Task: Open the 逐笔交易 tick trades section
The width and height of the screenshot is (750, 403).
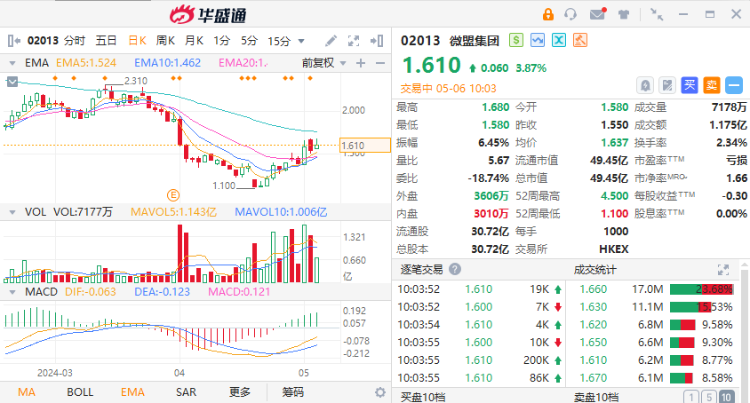Action: click(x=421, y=270)
